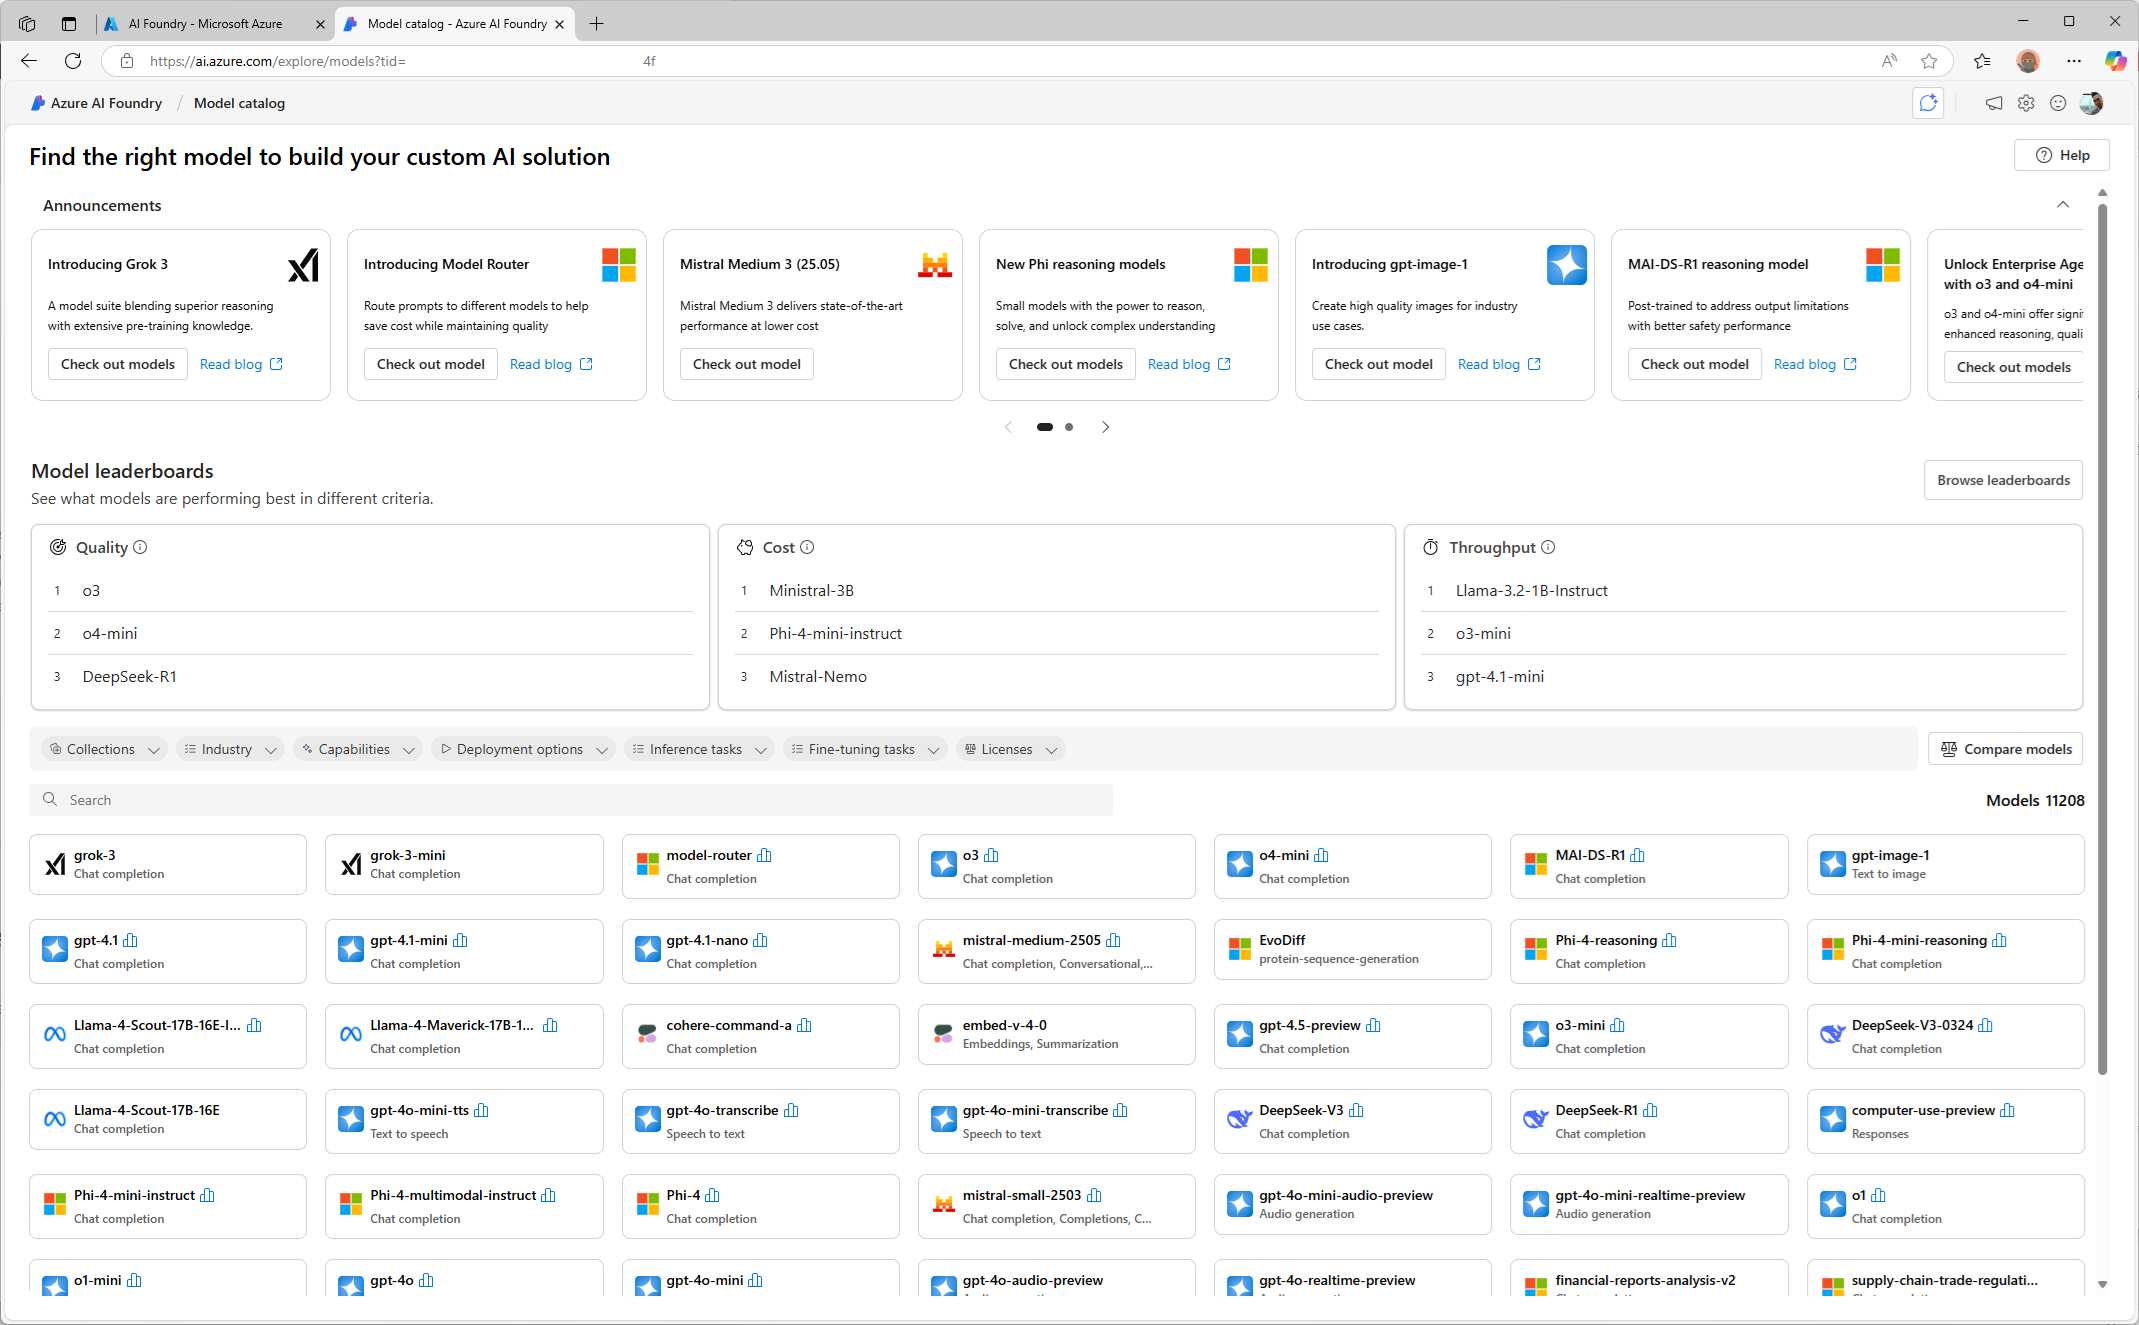Click the benchmark icon next to Phi-4-reasoning
Viewport: 2139px width, 1325px height.
coord(1670,941)
